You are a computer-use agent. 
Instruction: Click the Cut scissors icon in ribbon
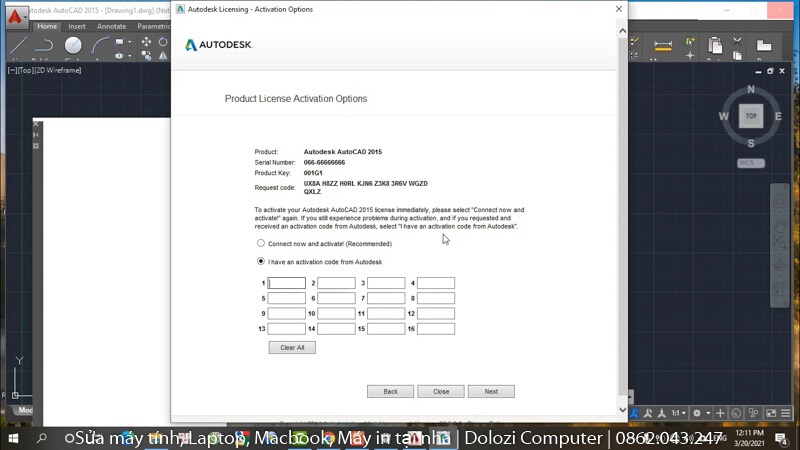tap(737, 41)
